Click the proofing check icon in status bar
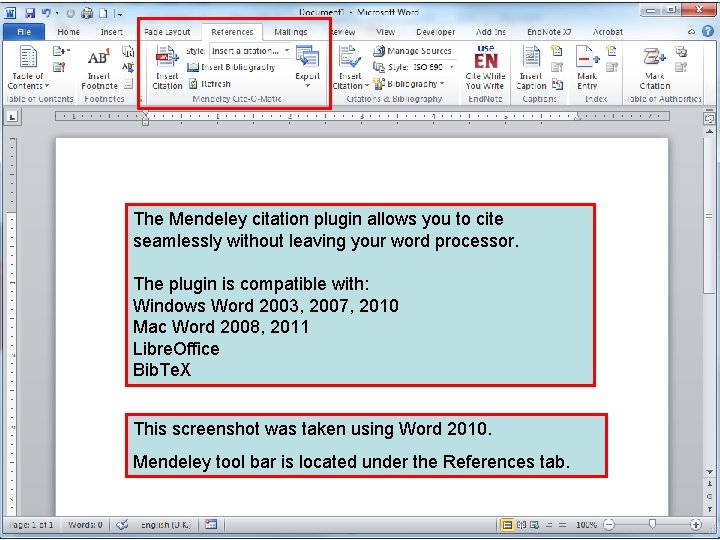Image resolution: width=720 pixels, height=540 pixels. coord(122,524)
